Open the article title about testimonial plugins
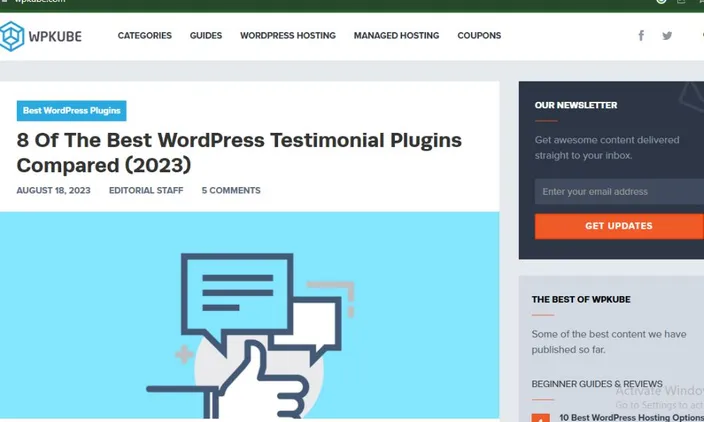The image size is (704, 422). pos(239,153)
